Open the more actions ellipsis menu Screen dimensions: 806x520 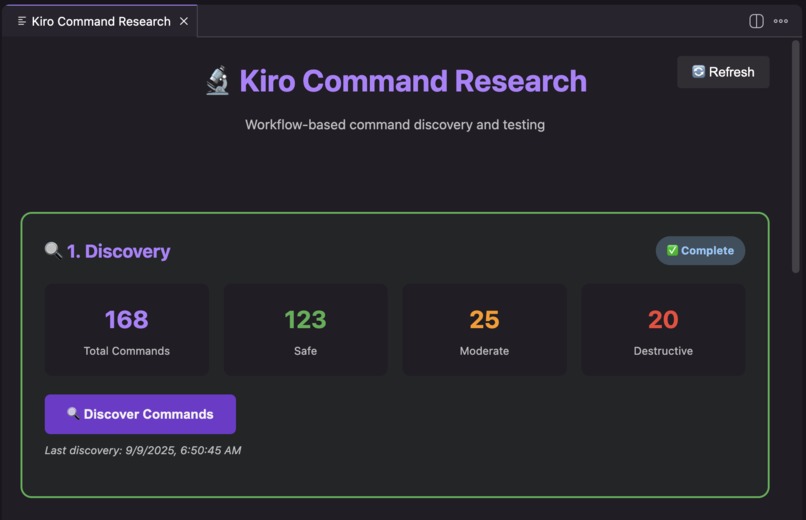click(781, 21)
